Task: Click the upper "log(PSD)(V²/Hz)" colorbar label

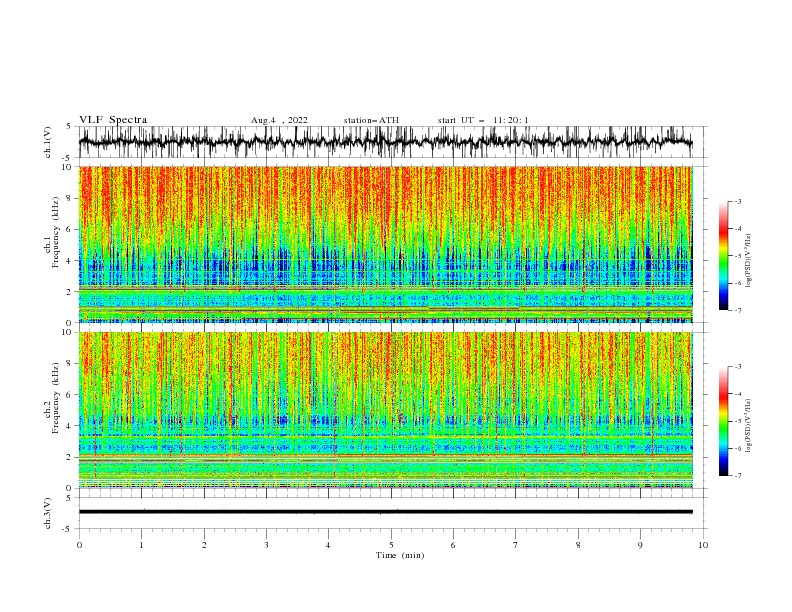Action: (x=748, y=261)
